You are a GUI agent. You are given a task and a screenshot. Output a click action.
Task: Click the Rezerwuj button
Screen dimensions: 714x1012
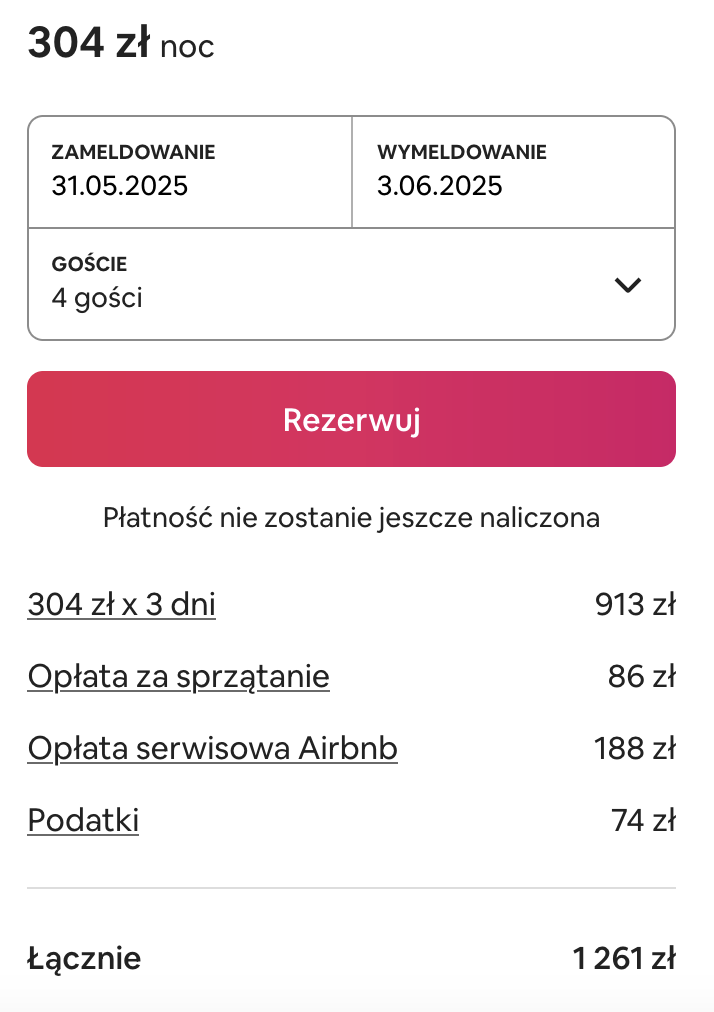[x=351, y=419]
